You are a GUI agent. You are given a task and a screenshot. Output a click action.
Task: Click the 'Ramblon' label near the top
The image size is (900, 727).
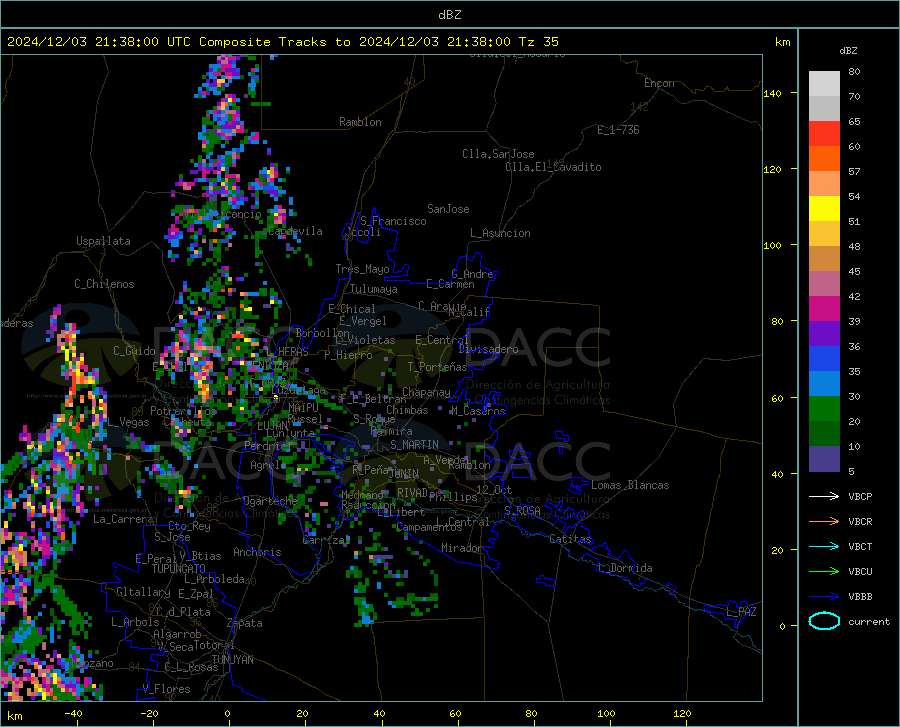coord(360,122)
